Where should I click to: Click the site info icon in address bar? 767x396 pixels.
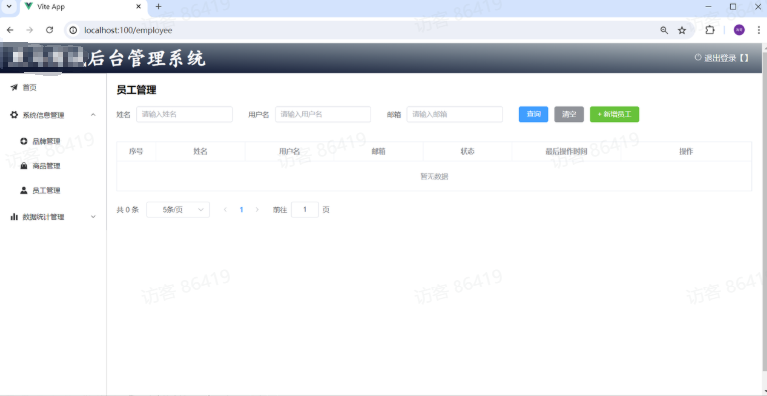(x=73, y=30)
